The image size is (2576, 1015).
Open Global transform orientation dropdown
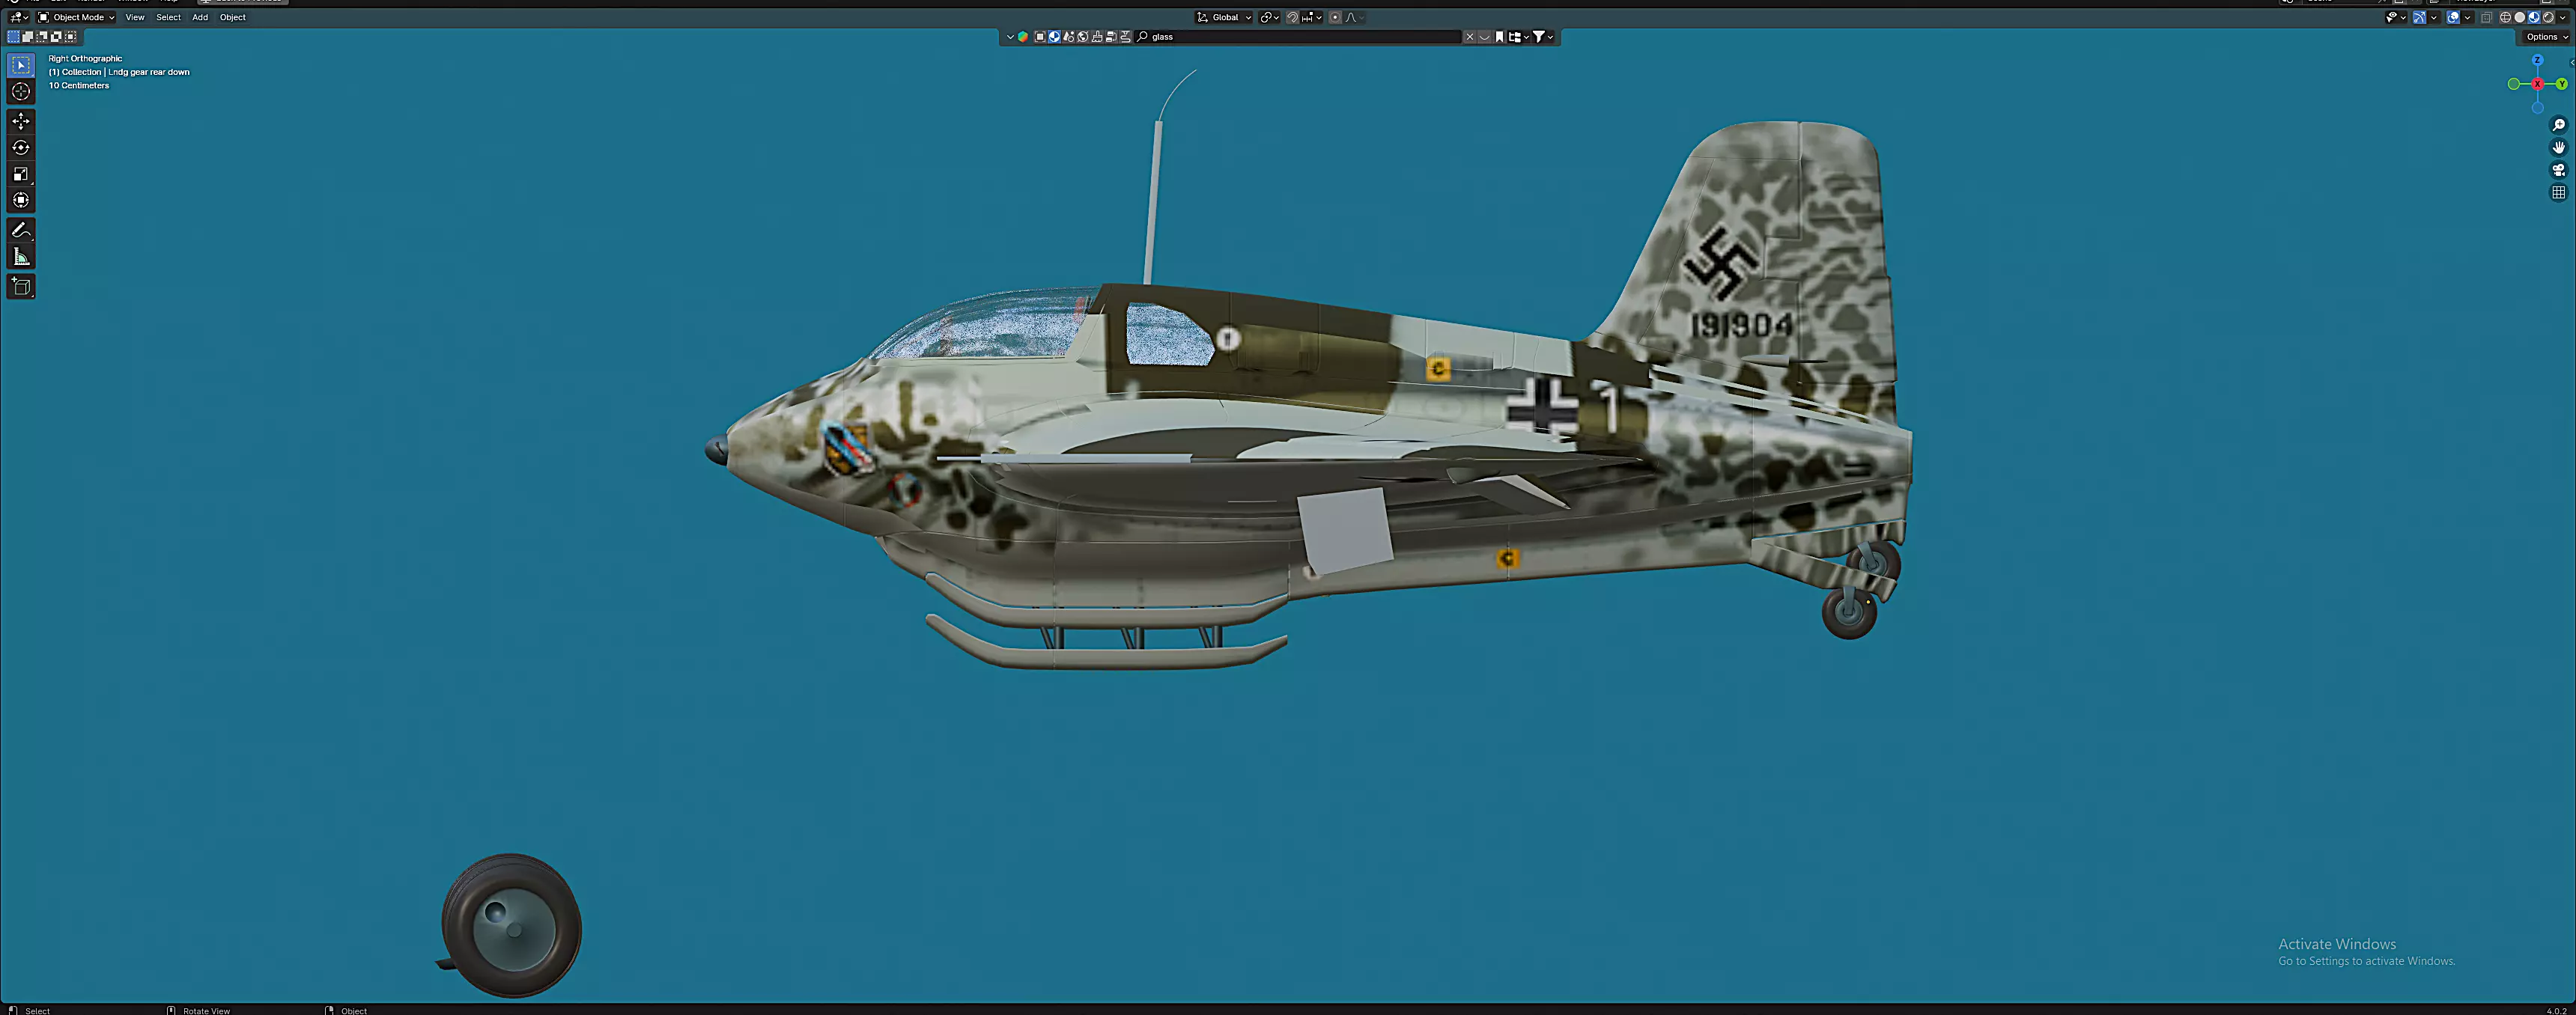(x=1224, y=18)
